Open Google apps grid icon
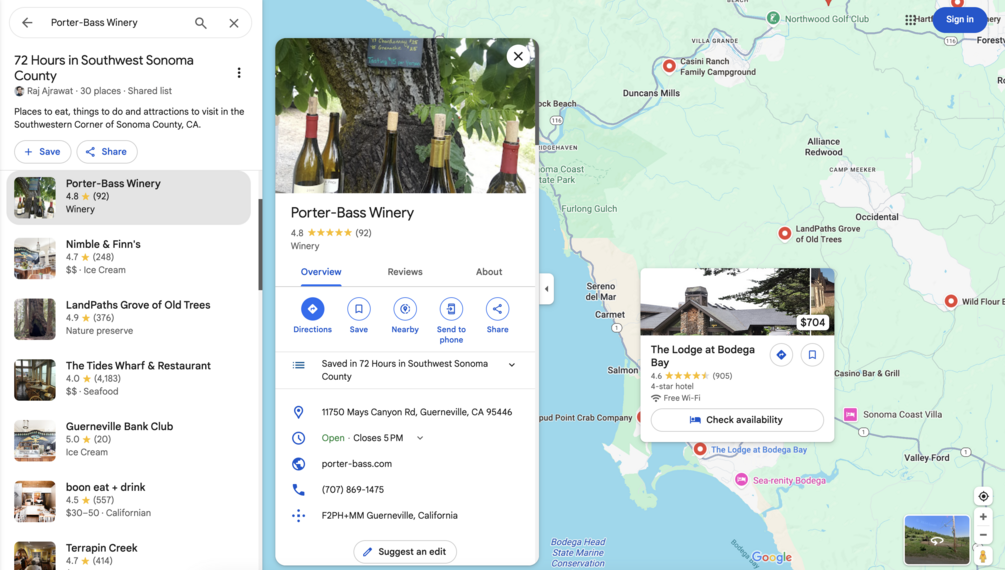Viewport: 1005px width, 570px height. click(x=910, y=20)
